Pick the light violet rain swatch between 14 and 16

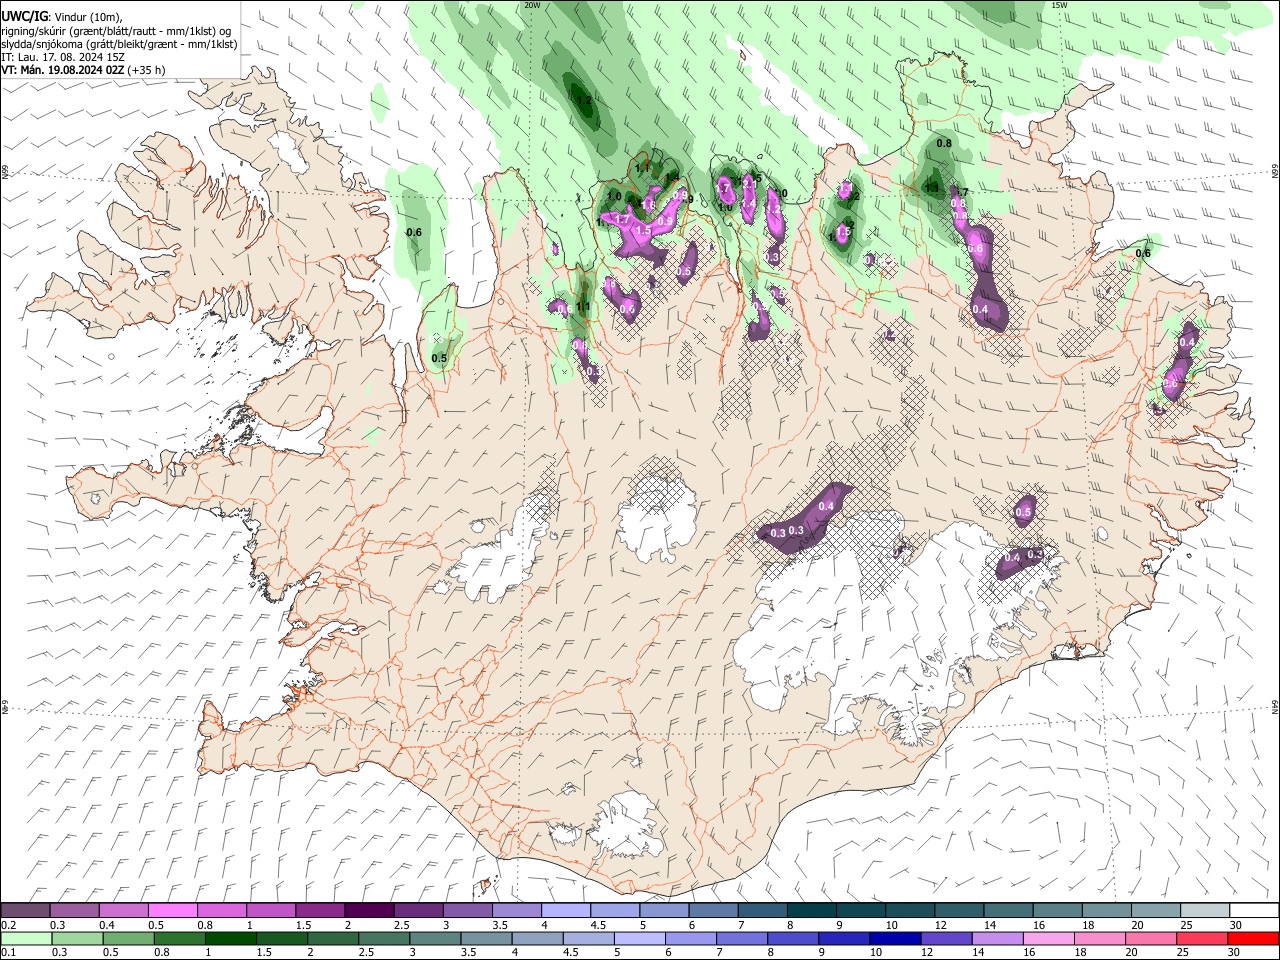[x=997, y=938]
